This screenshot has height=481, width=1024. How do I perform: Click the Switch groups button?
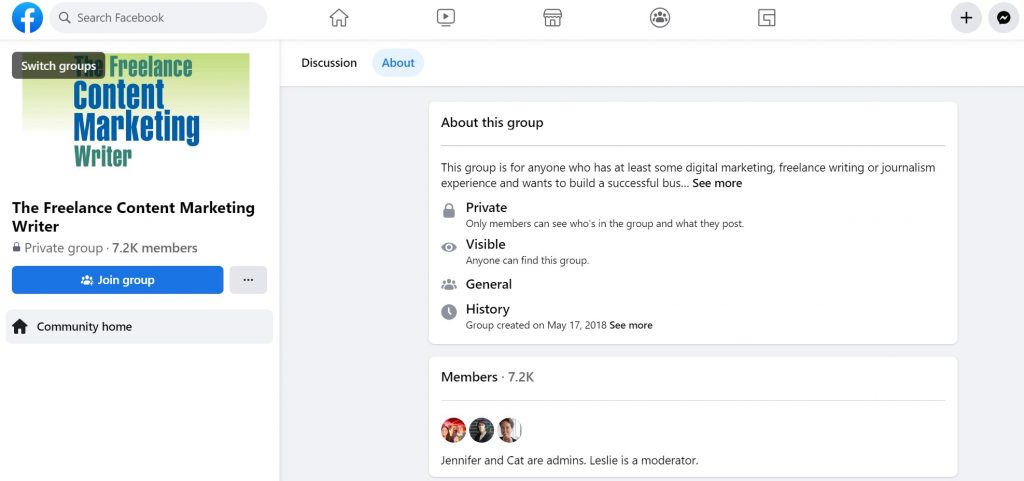(58, 66)
